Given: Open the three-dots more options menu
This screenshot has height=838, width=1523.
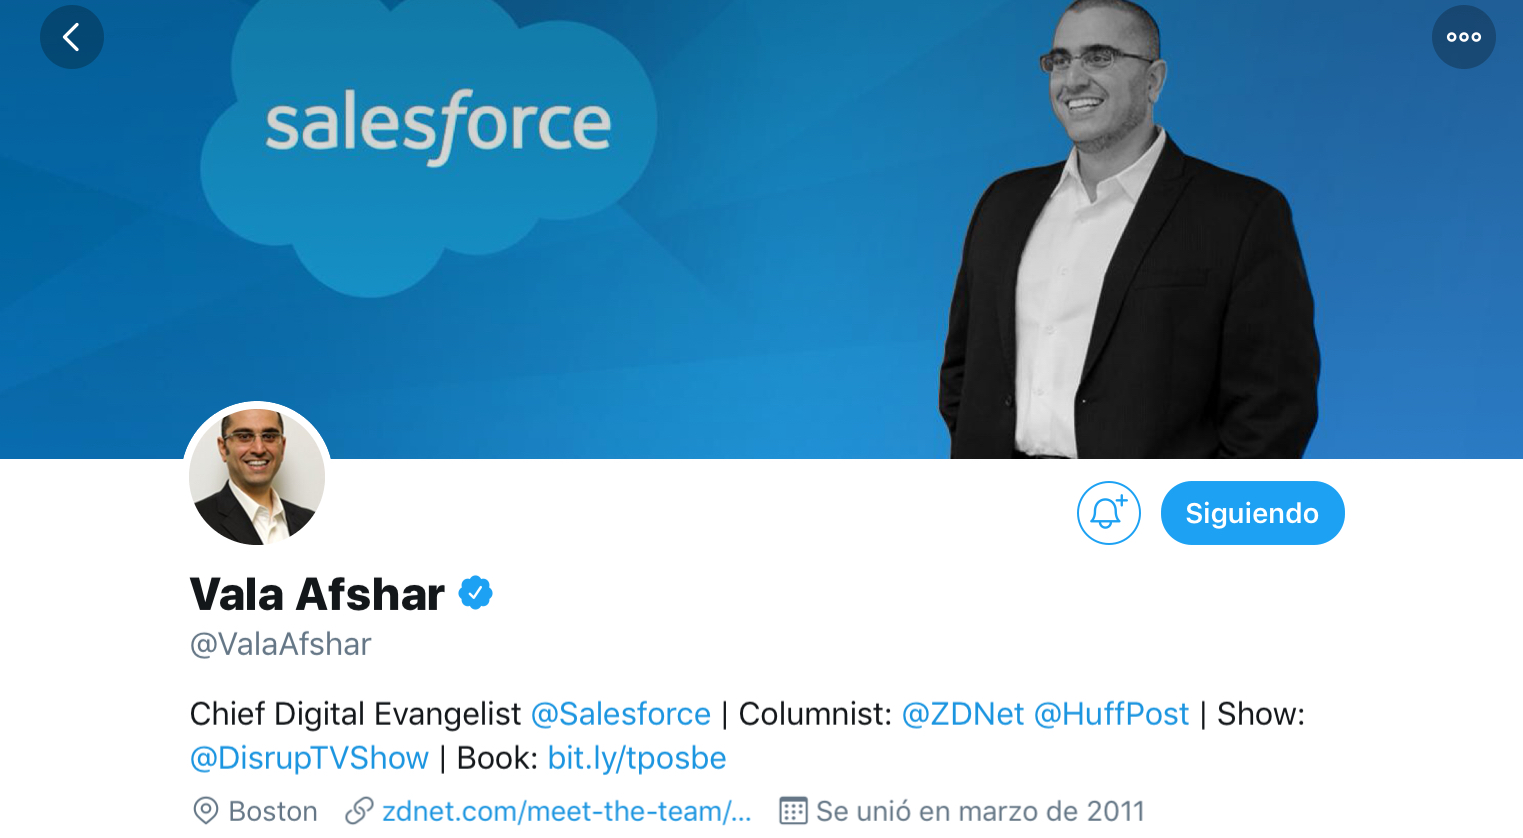Looking at the screenshot, I should (x=1463, y=37).
